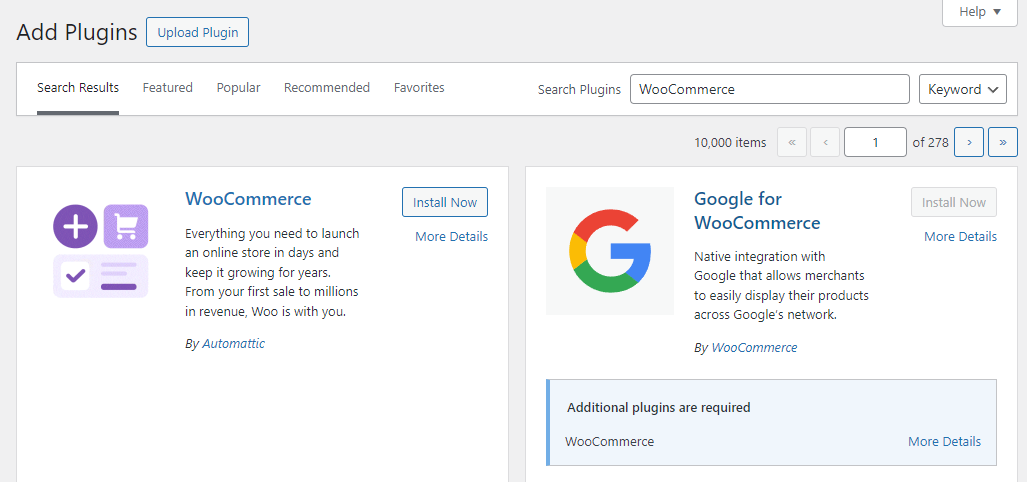
Task: Open the Favorites tab
Action: [x=419, y=88]
